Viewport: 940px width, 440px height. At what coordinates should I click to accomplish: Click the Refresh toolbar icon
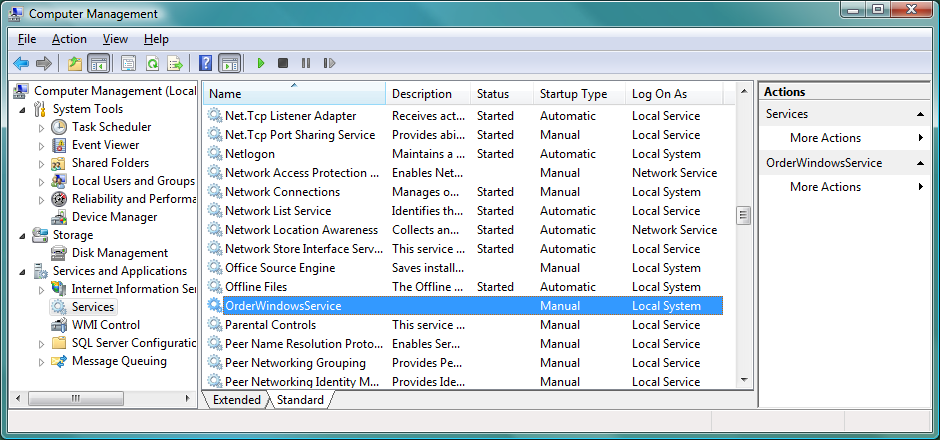pyautogui.click(x=152, y=64)
